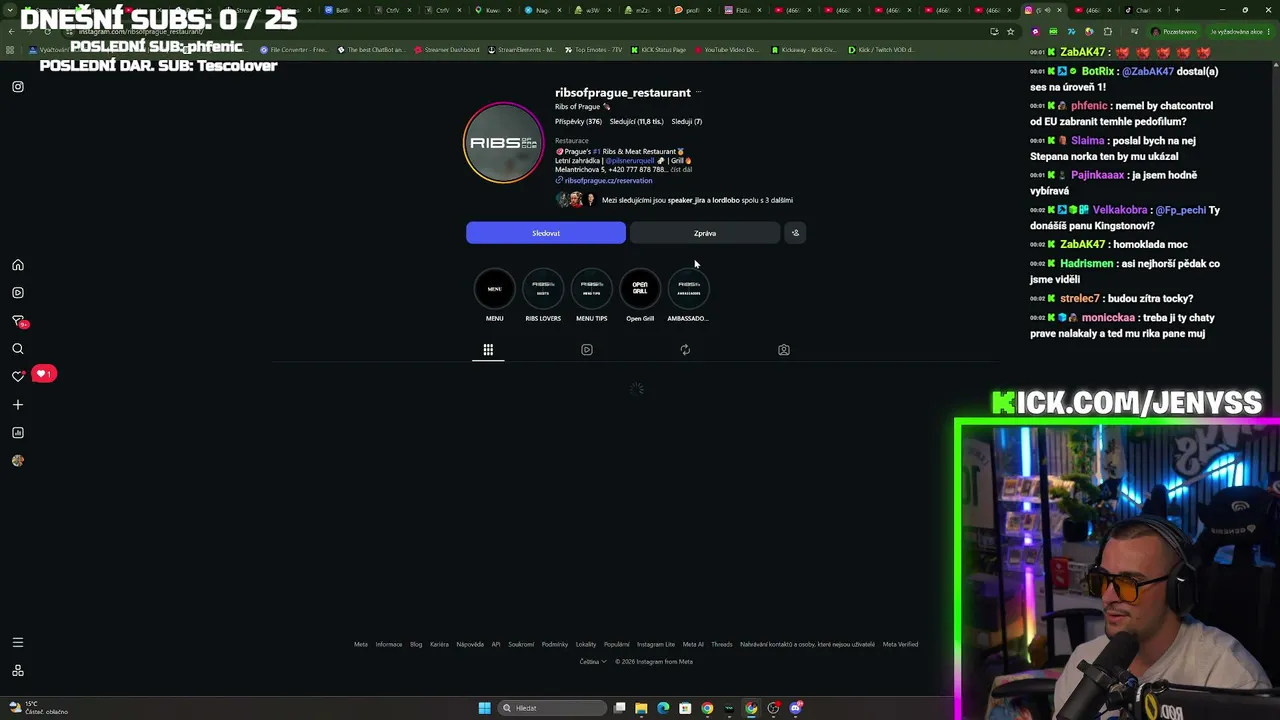
Task: View Příspěvky (376) posts count
Action: (x=578, y=122)
